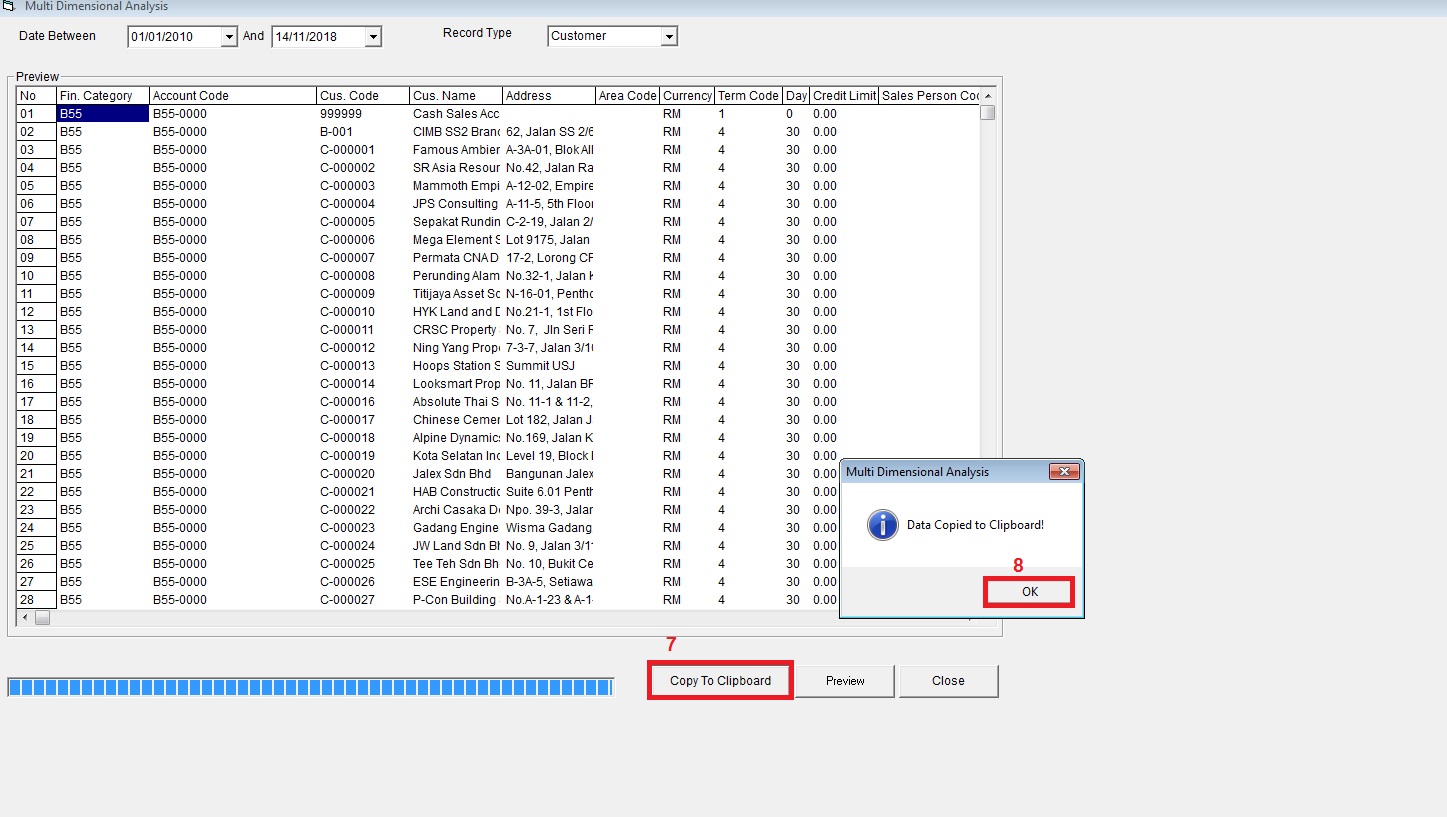Click the Cus. Name column header
The image size is (1447, 817).
tap(455, 96)
